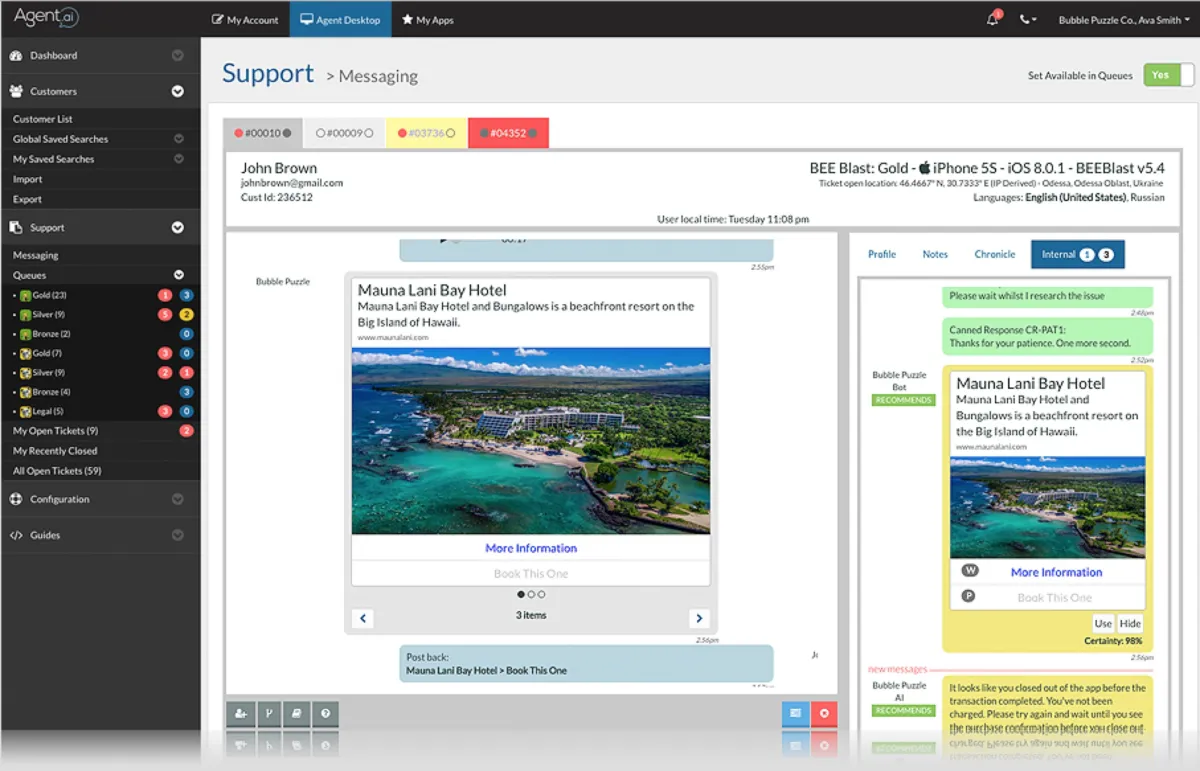This screenshot has height=771, width=1200.
Task: Select the Internal tab
Action: (1077, 254)
